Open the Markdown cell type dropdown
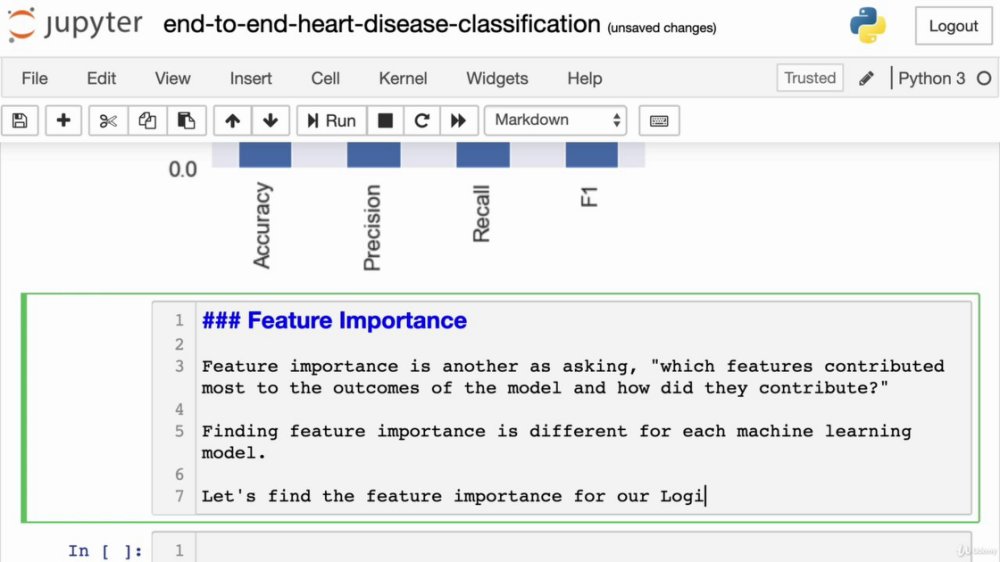This screenshot has width=1000, height=562. tap(555, 121)
